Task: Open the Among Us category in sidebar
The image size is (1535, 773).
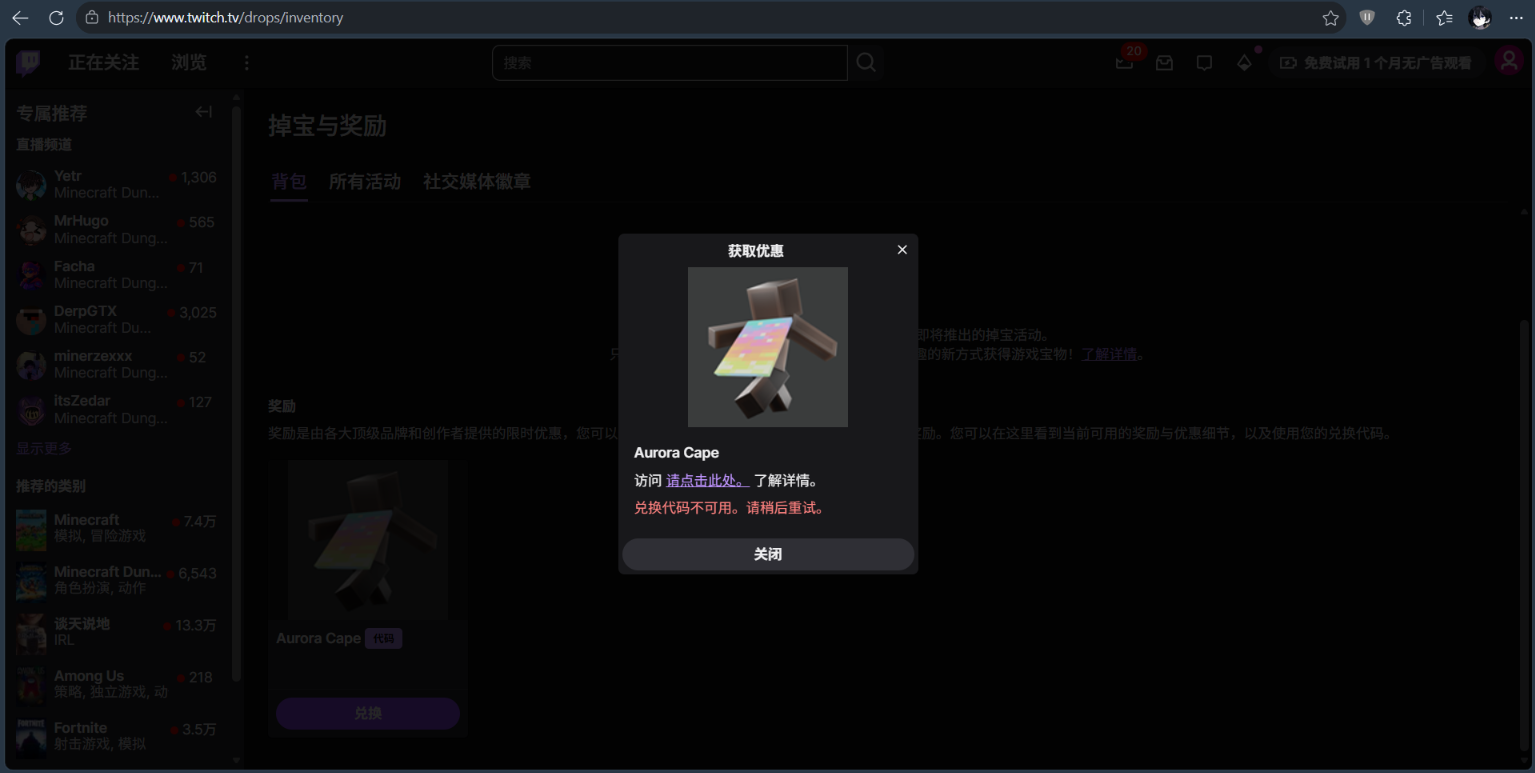Action: [x=116, y=684]
